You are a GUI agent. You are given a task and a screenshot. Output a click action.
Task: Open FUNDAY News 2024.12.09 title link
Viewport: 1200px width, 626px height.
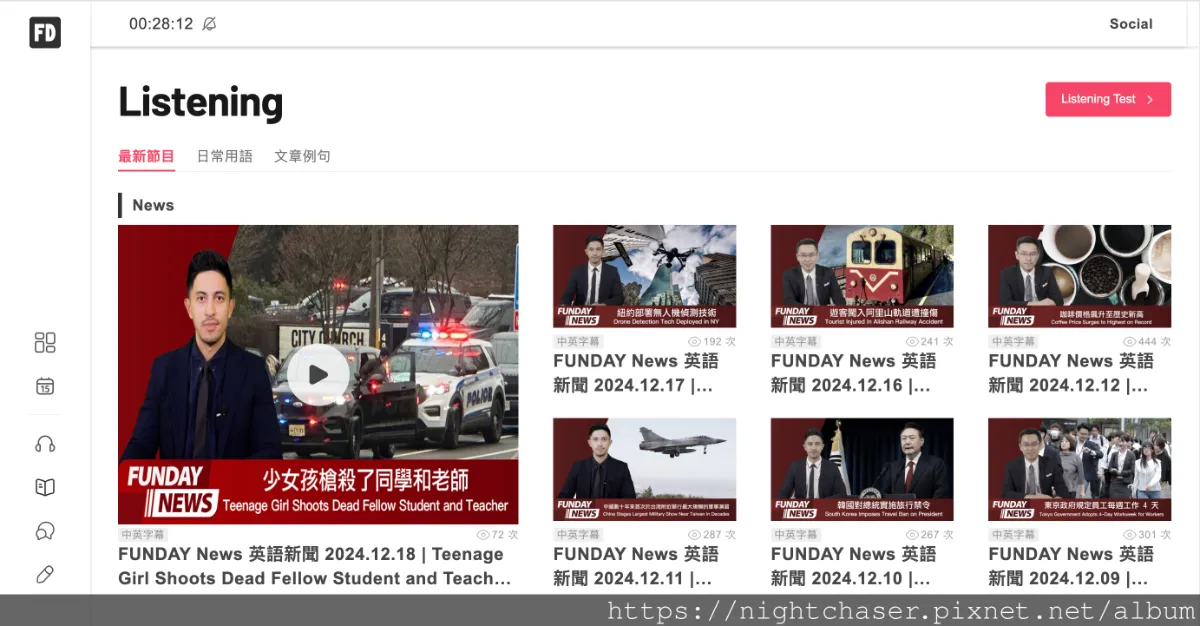coord(1071,566)
